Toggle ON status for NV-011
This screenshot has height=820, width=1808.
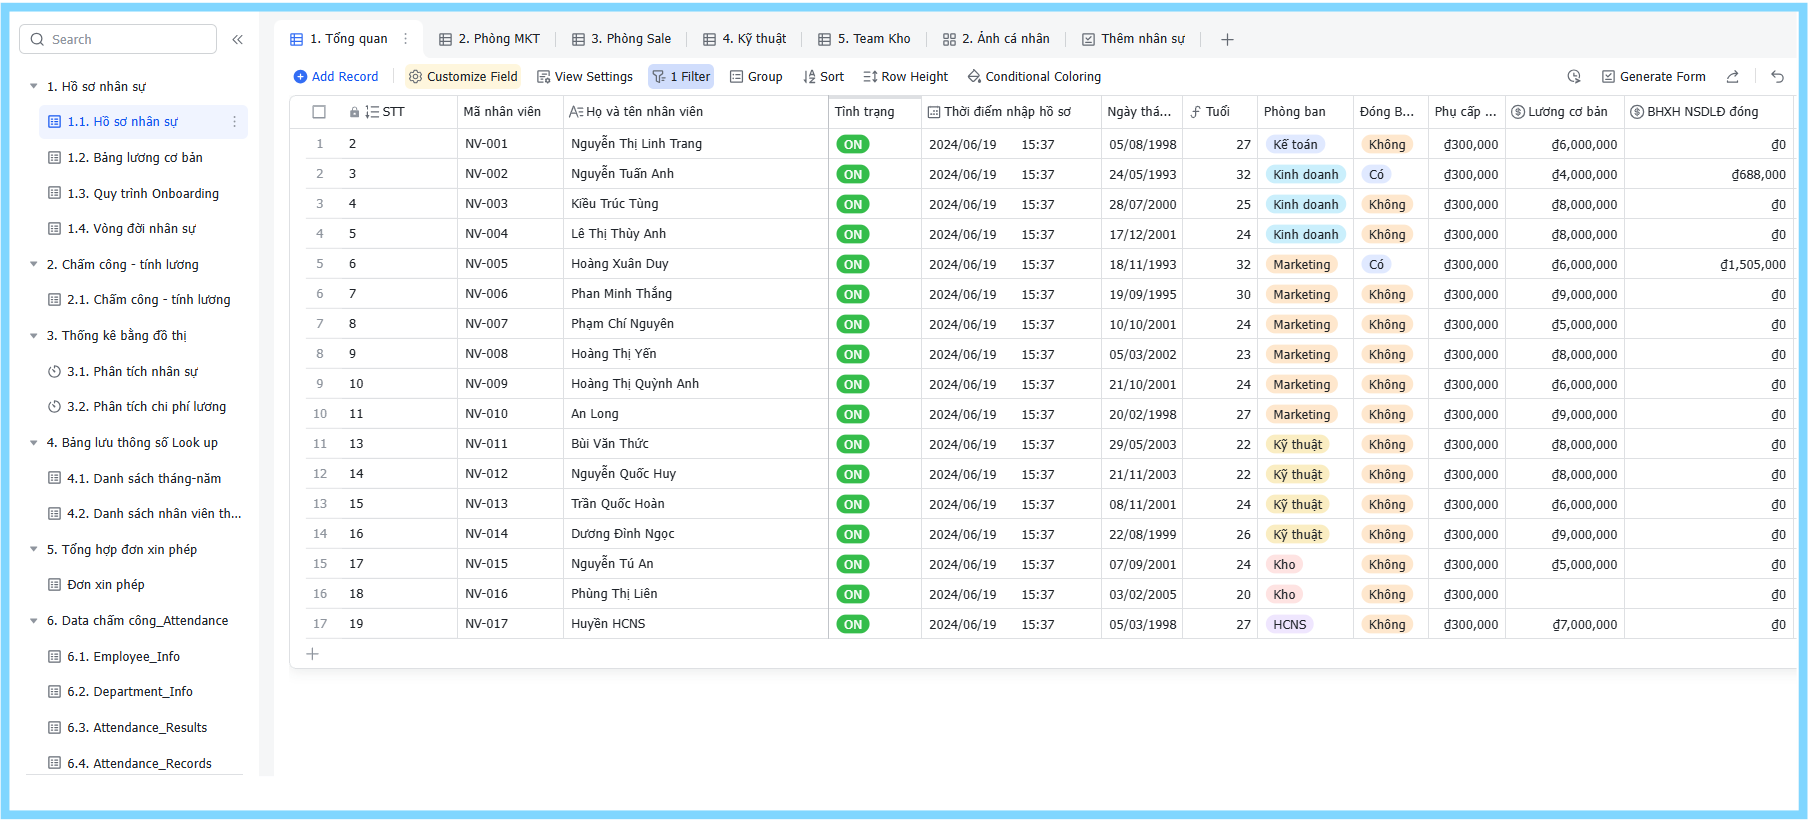853,445
